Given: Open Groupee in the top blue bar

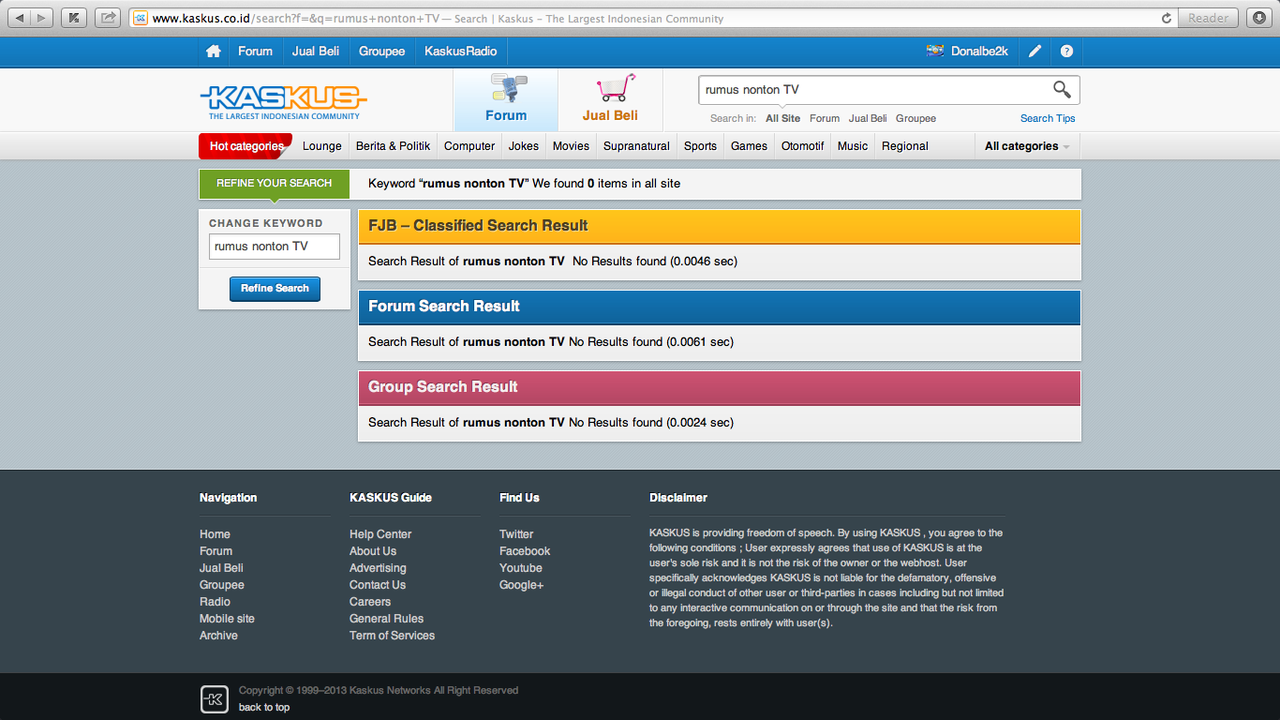Looking at the screenshot, I should pos(382,51).
